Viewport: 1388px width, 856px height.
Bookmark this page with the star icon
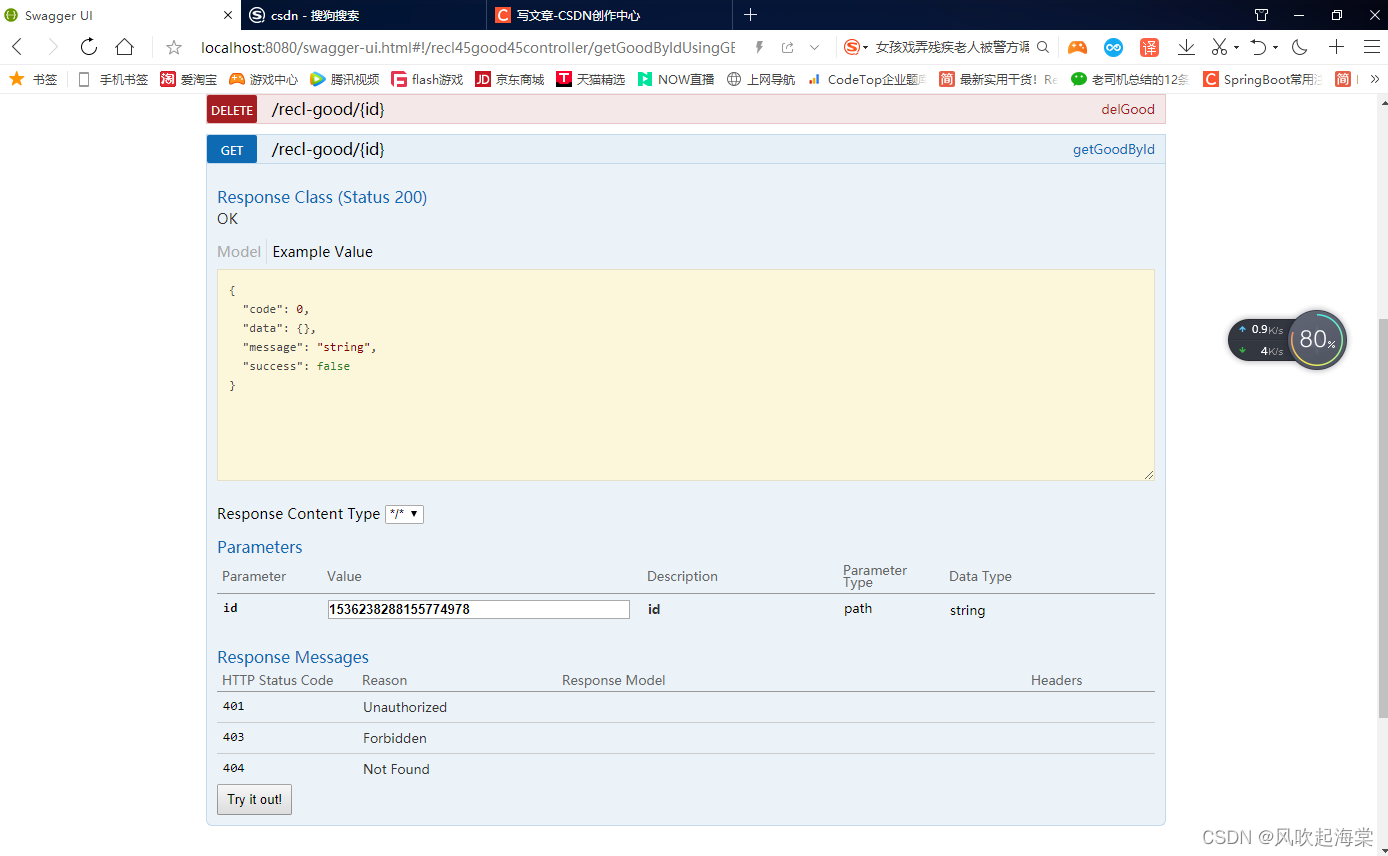174,47
